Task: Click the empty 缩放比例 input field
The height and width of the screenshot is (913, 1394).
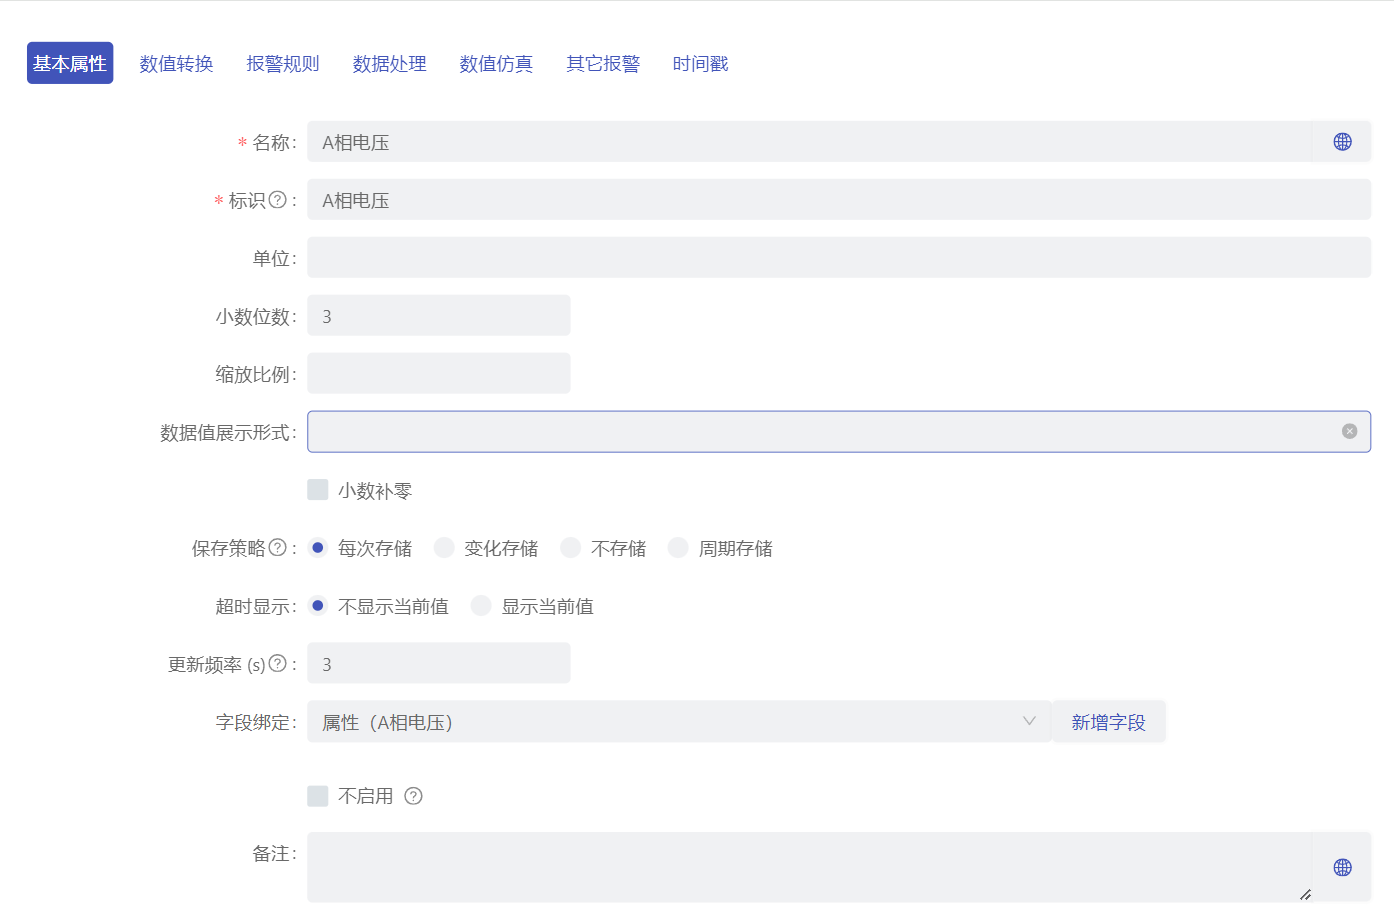Action: 439,374
